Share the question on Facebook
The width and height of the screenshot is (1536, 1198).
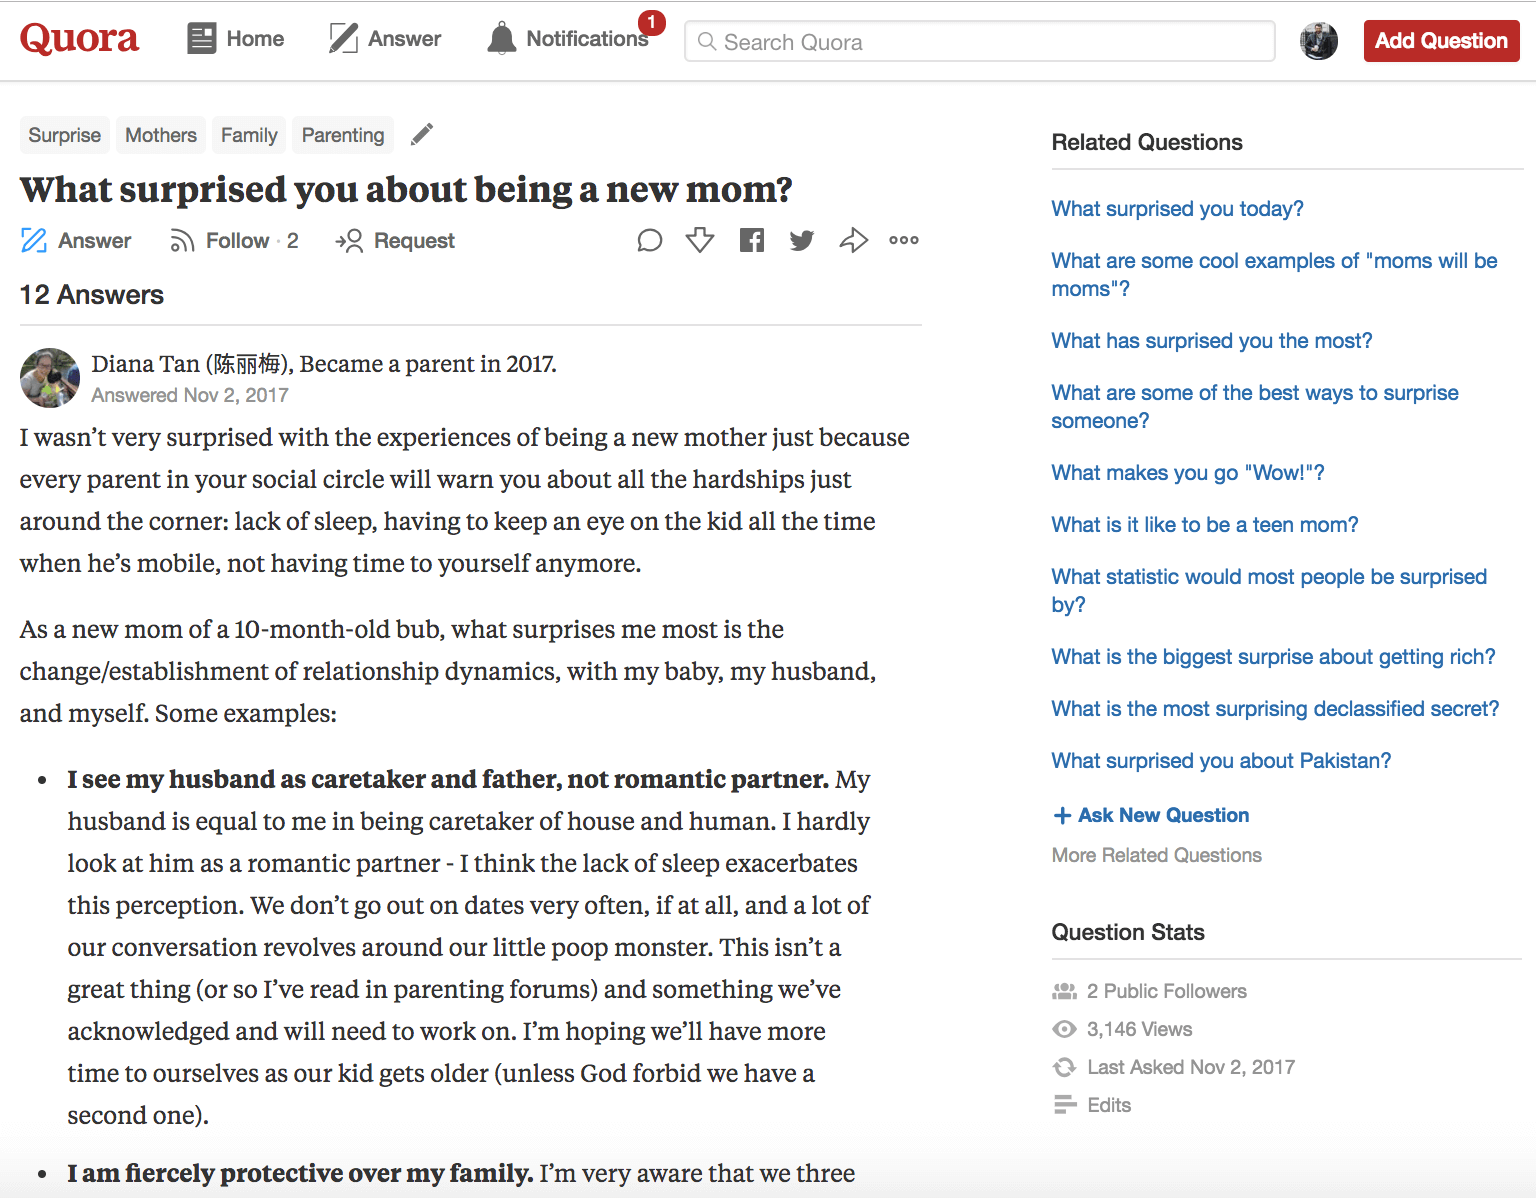pyautogui.click(x=752, y=240)
